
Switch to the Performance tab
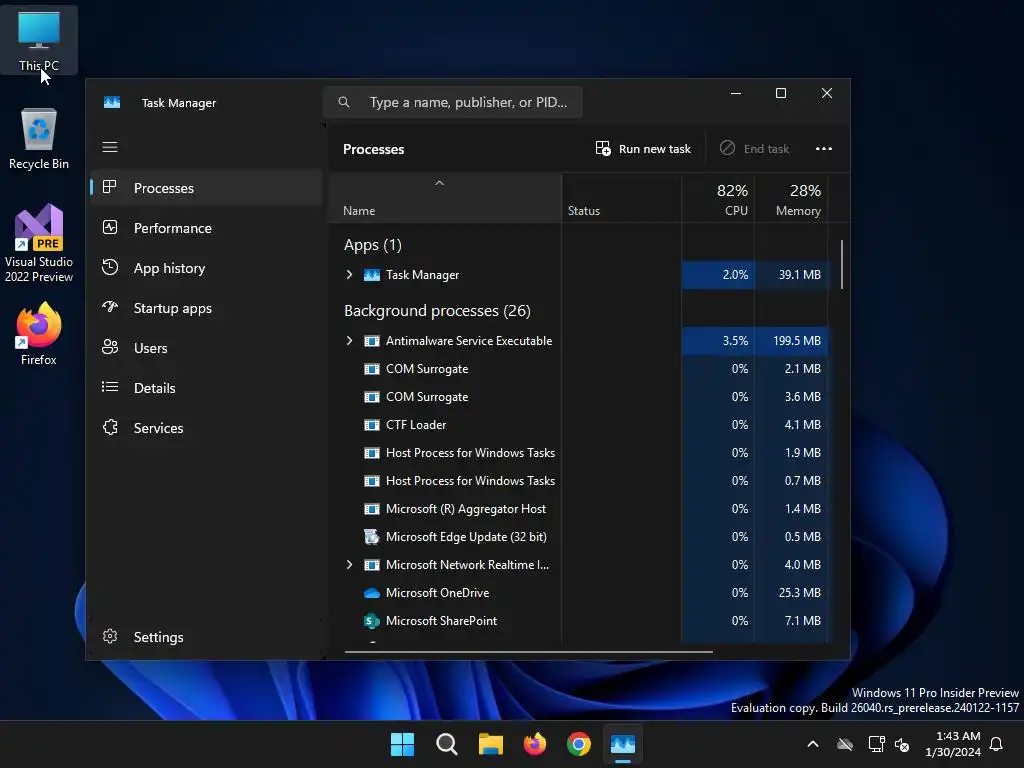pyautogui.click(x=206, y=228)
